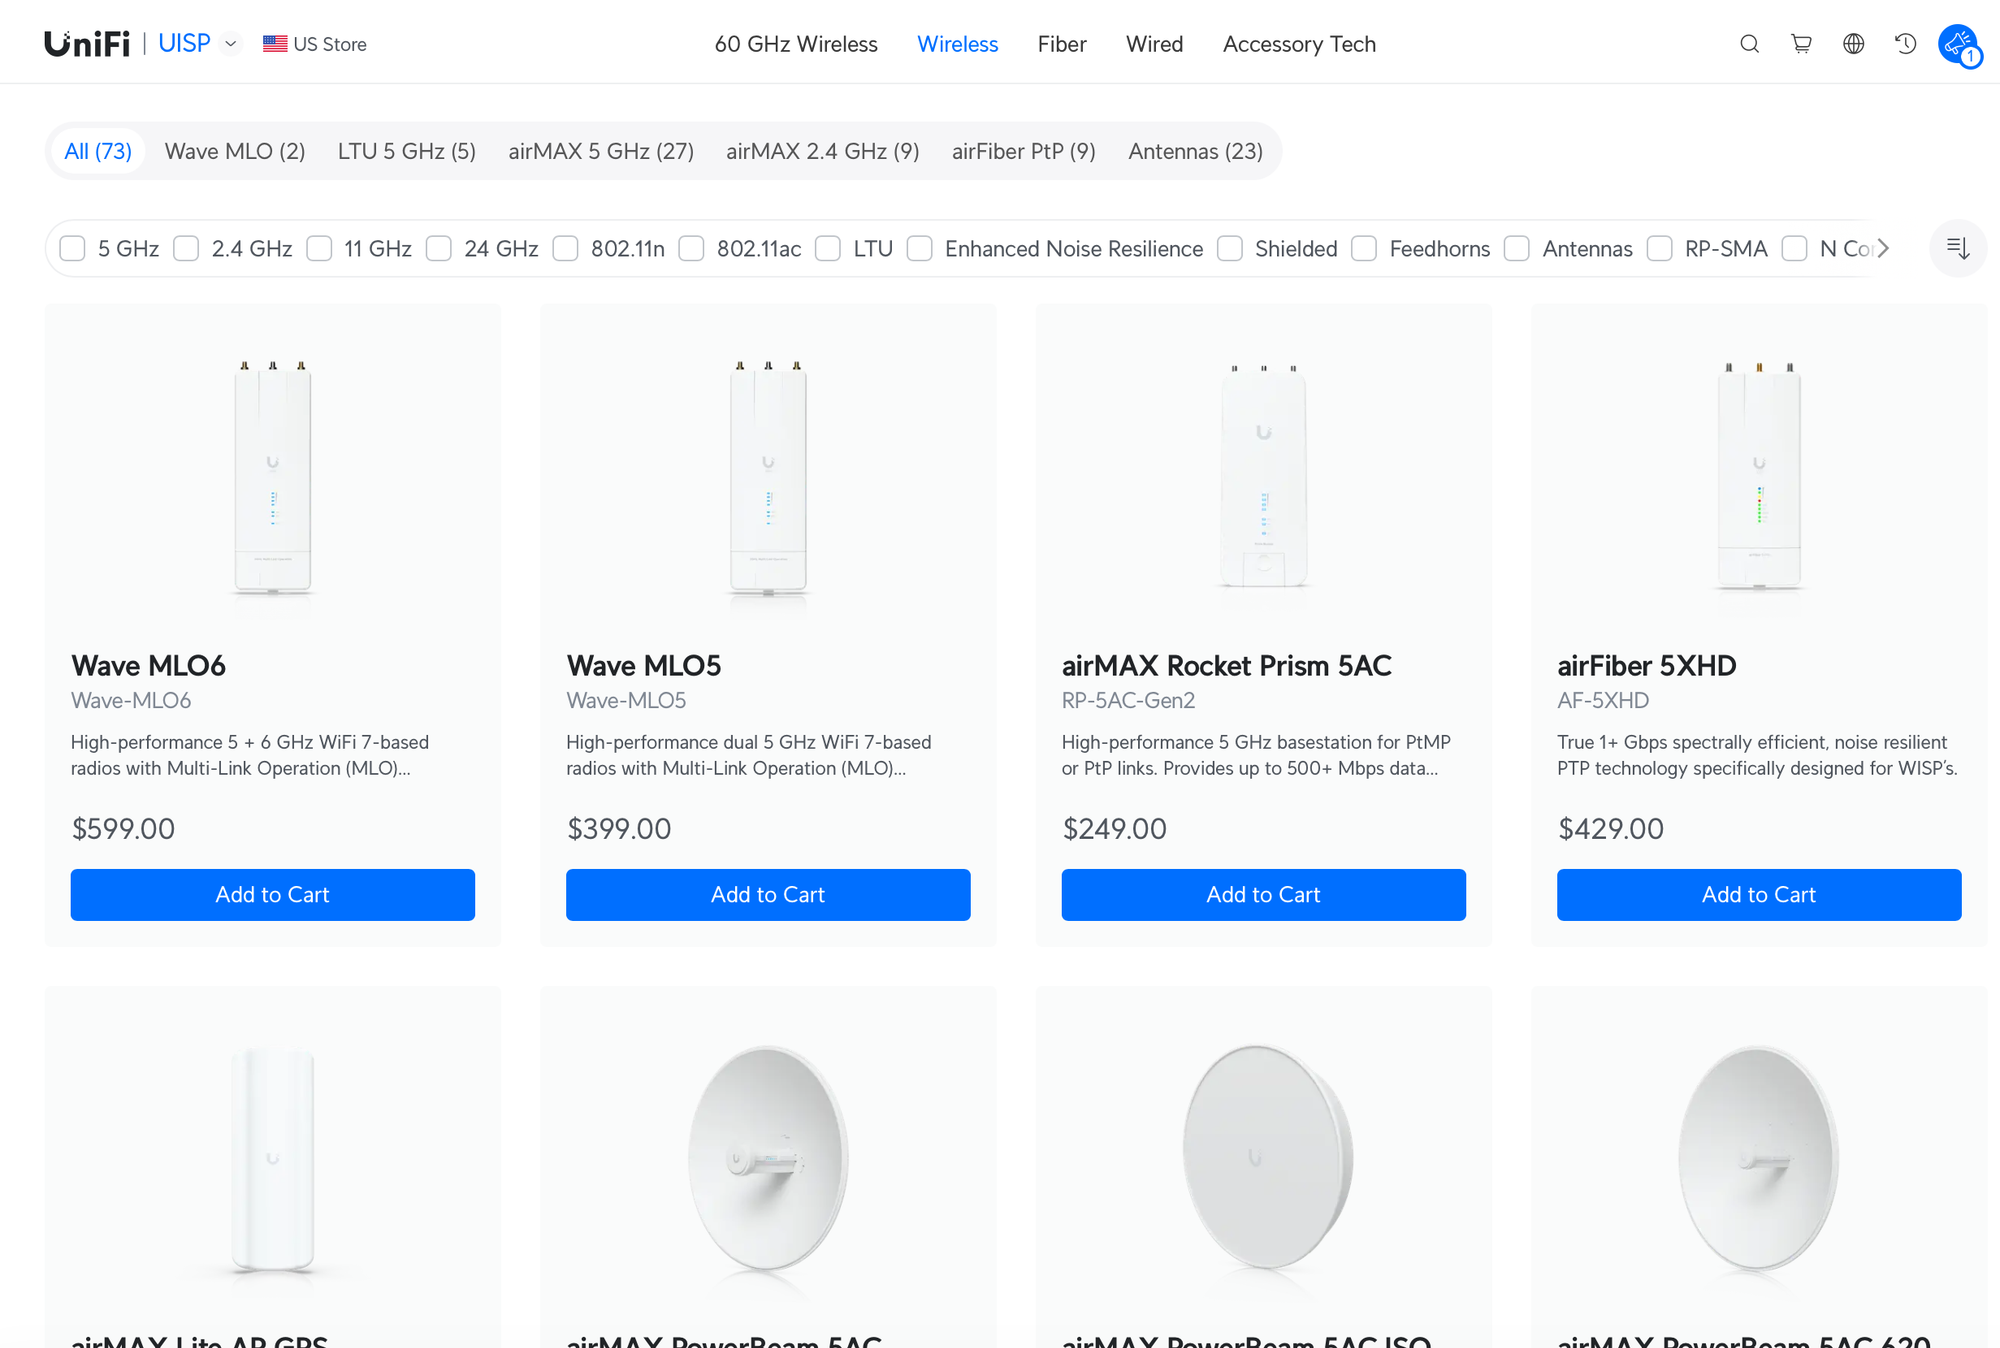Open recently viewed history icon
The image size is (2000, 1348).
coord(1905,44)
